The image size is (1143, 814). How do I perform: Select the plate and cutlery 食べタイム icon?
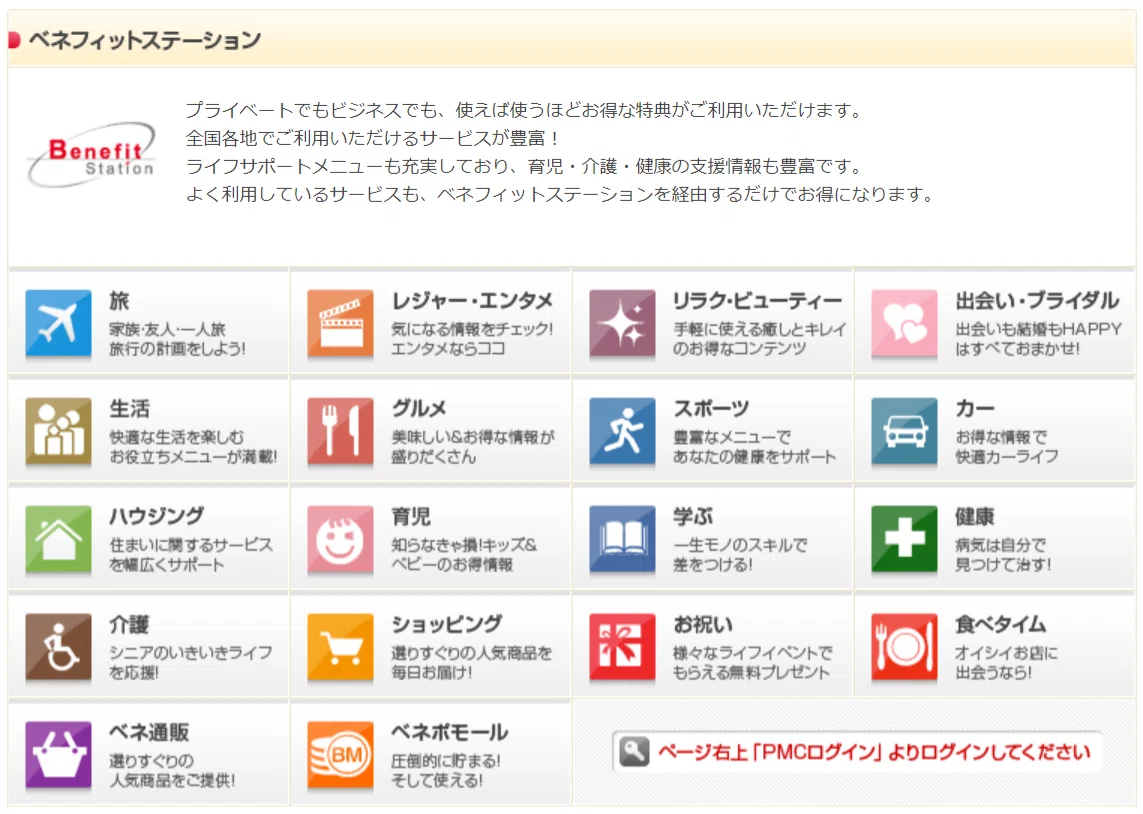905,646
